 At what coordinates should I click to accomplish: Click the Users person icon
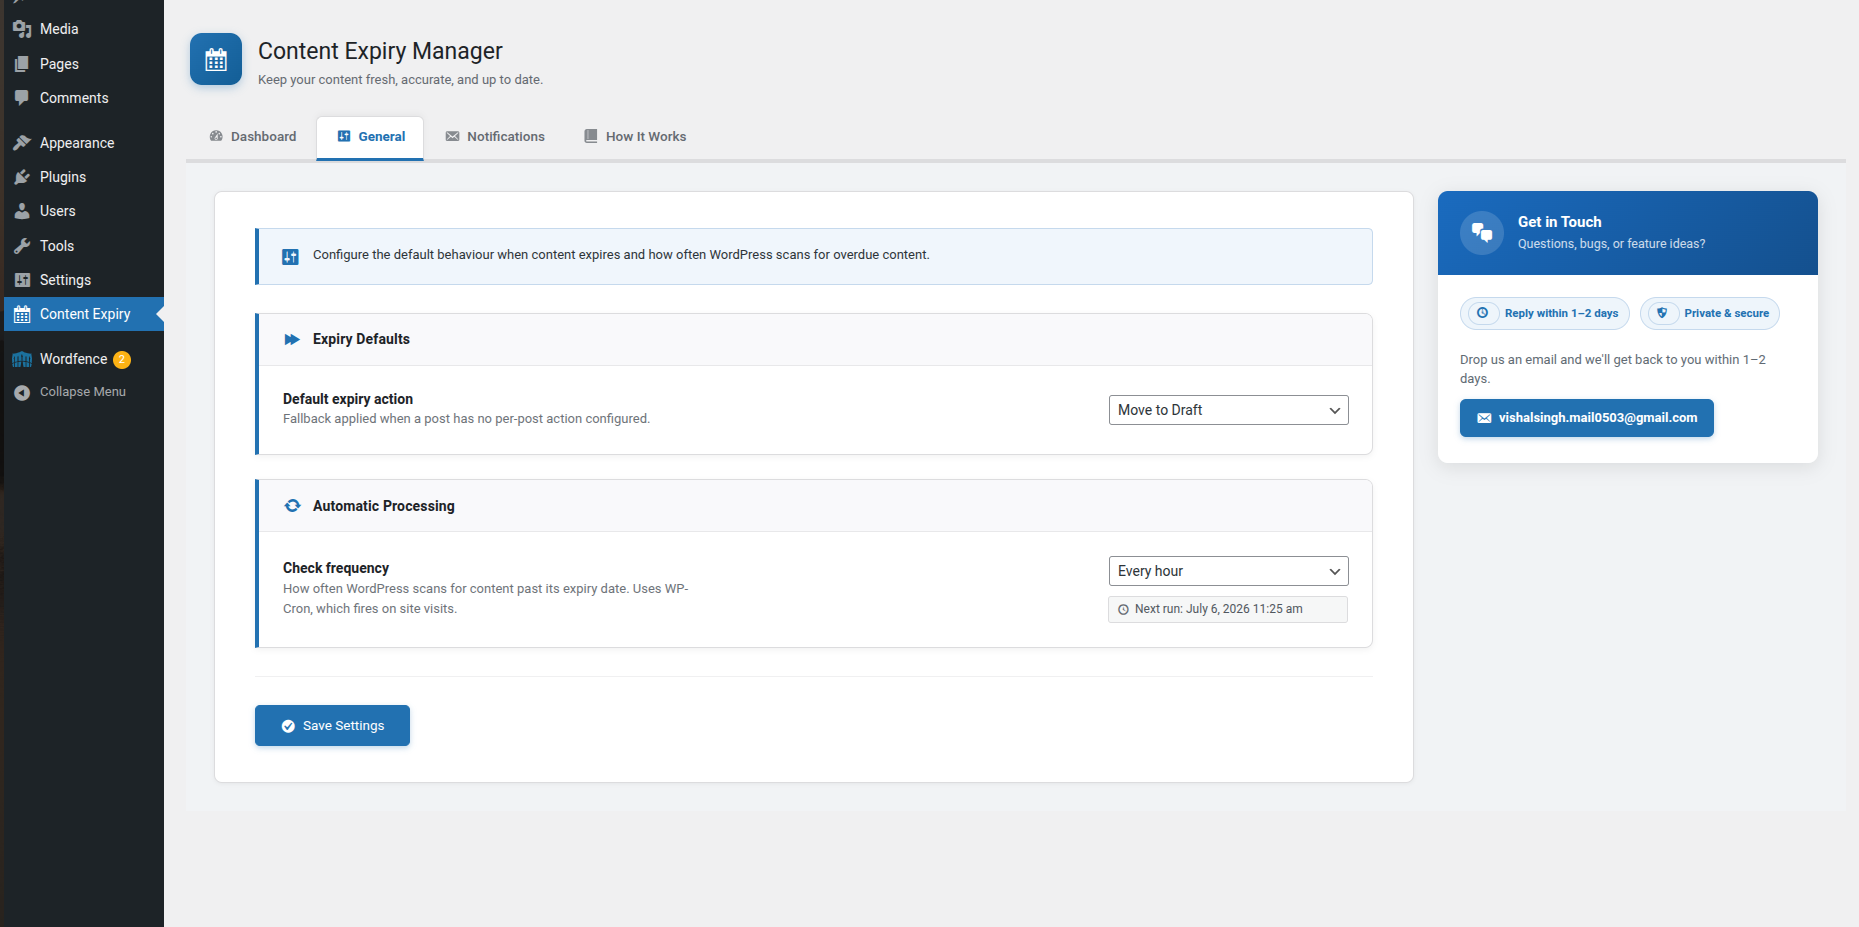tap(22, 211)
